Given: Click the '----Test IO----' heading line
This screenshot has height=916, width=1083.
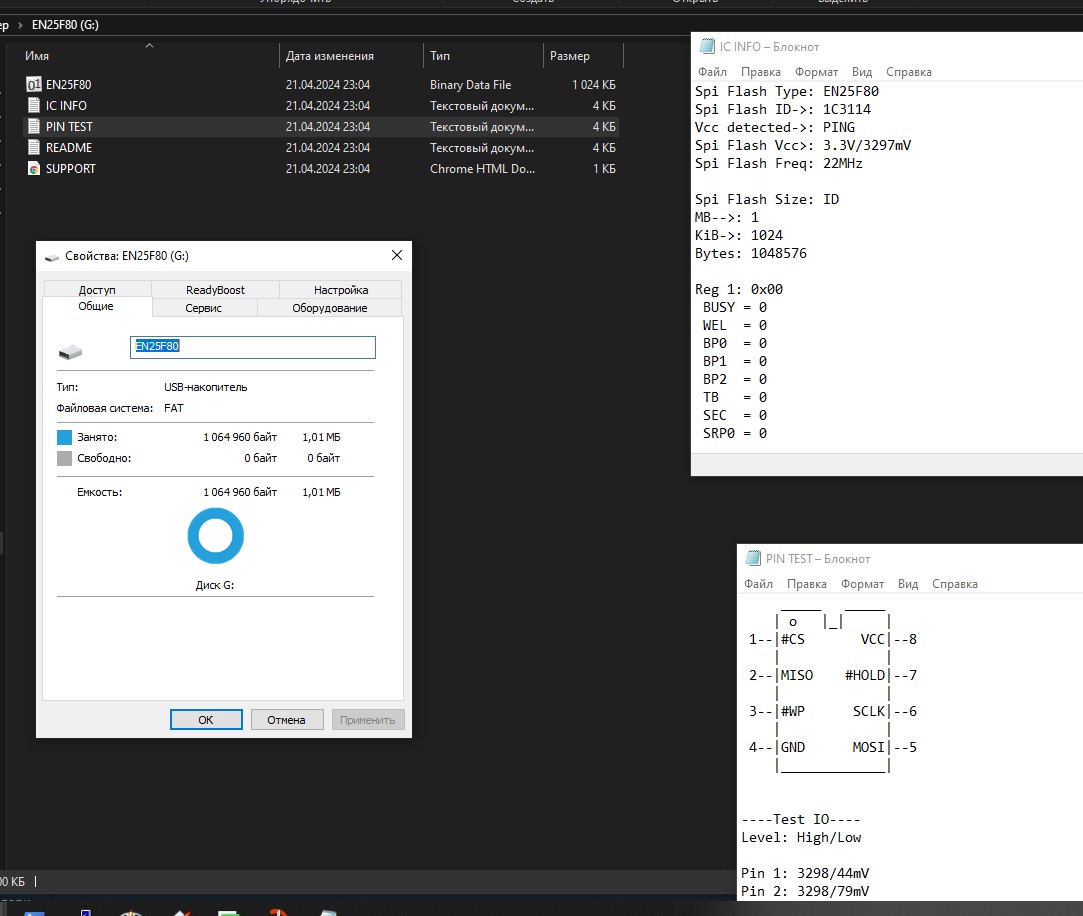Looking at the screenshot, I should [801, 819].
